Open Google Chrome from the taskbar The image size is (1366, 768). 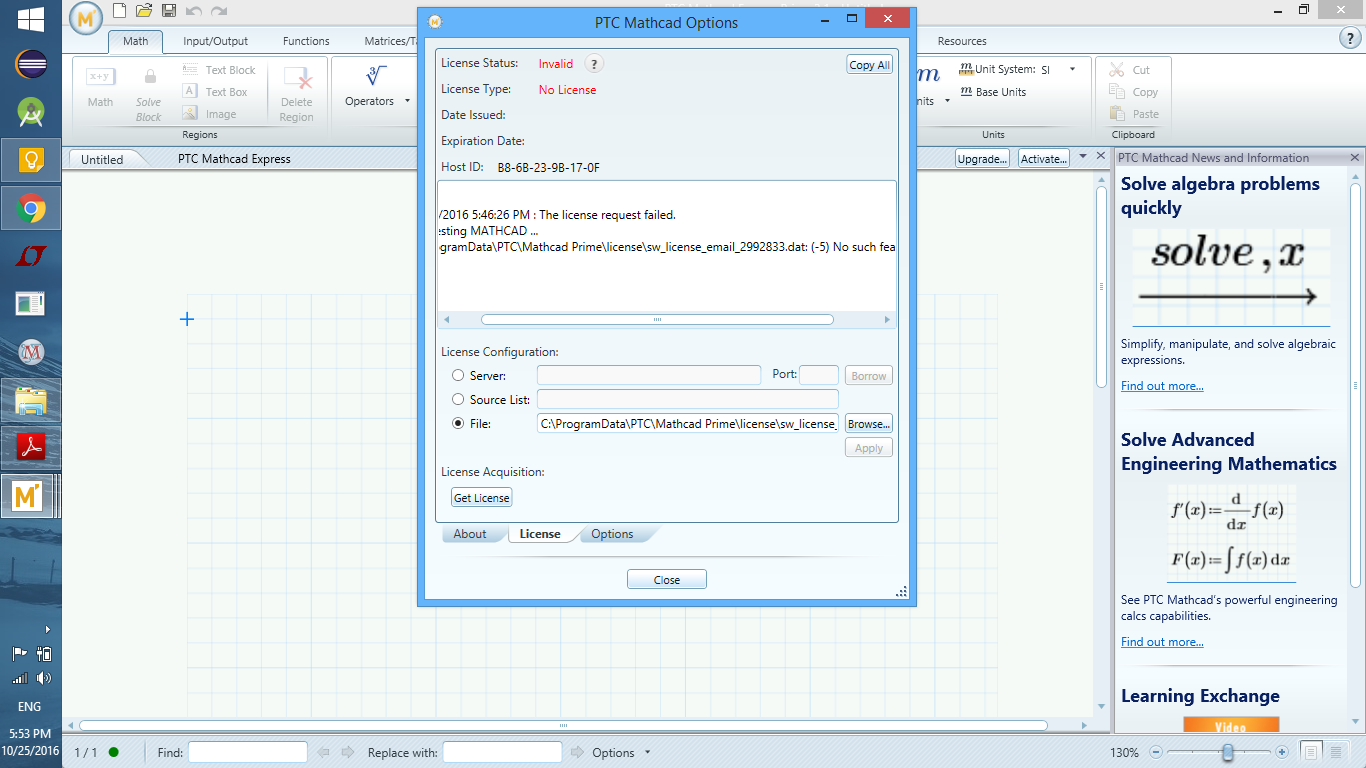click(x=31, y=209)
